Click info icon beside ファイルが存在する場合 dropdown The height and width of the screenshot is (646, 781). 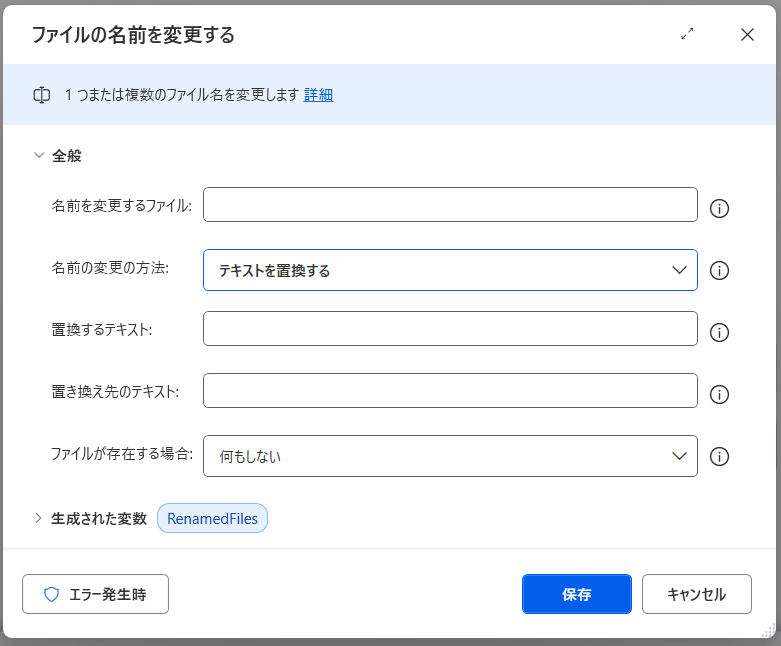pos(718,456)
